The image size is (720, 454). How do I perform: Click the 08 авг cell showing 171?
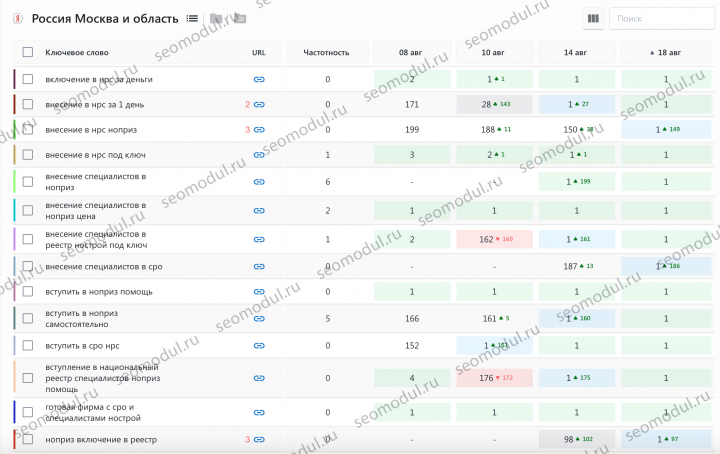(x=412, y=104)
